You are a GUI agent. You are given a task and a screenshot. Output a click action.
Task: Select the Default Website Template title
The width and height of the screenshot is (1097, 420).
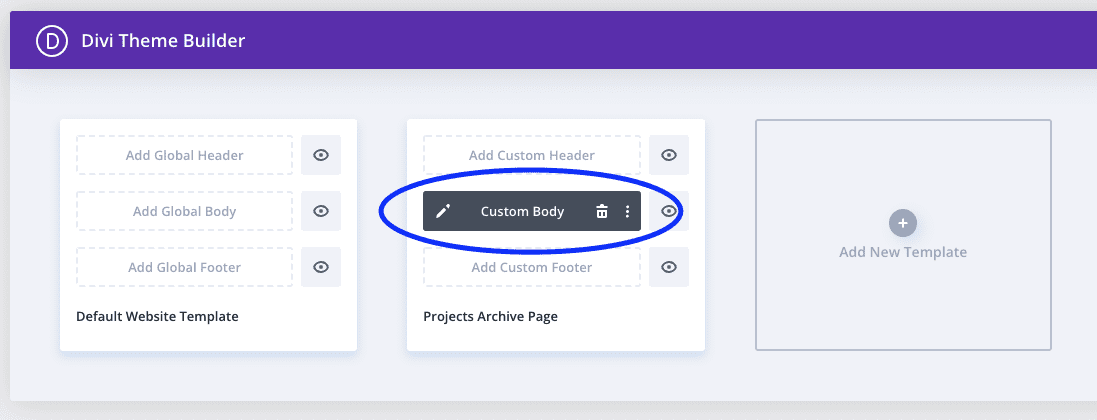[157, 317]
